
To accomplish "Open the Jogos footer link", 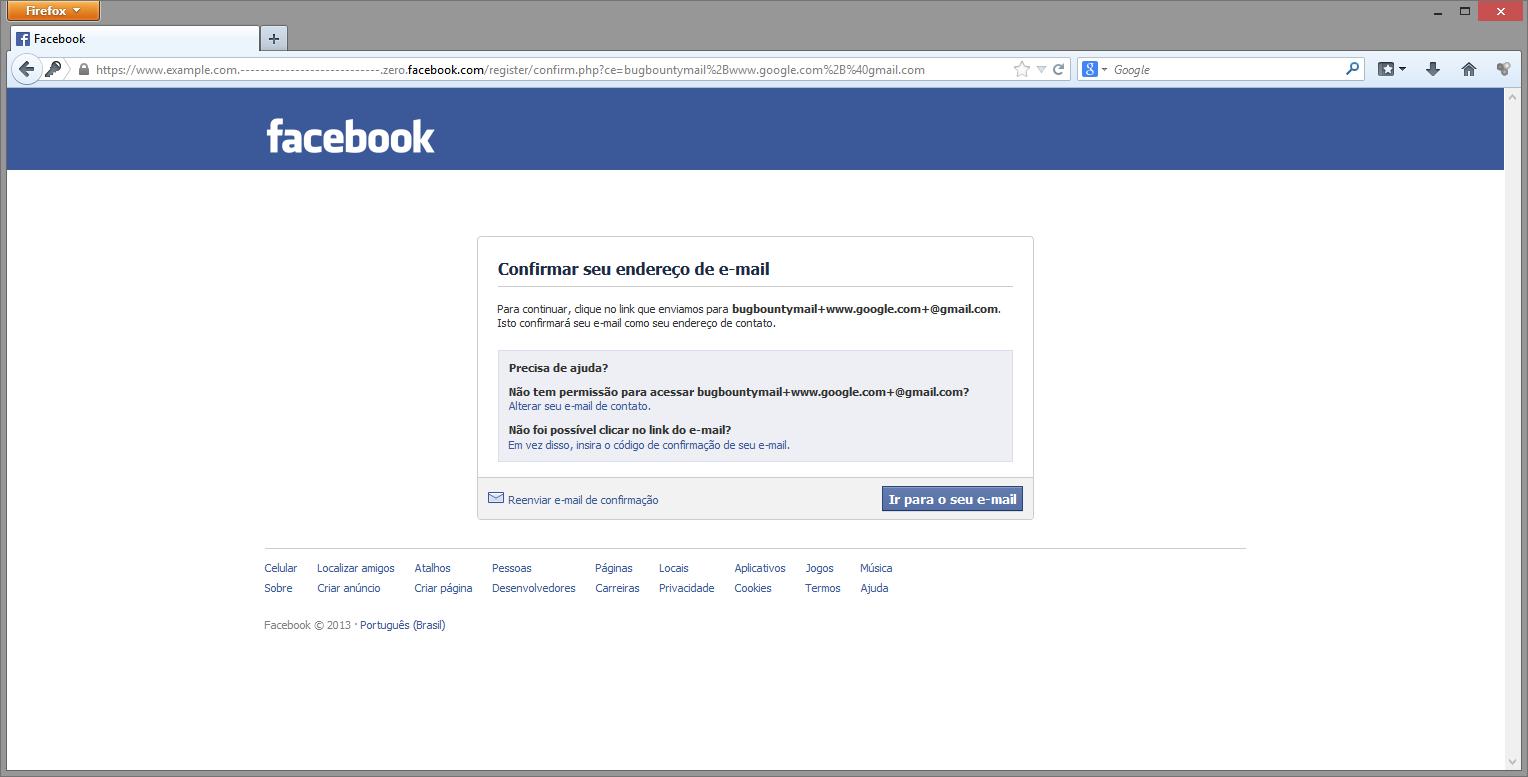I will (819, 568).
